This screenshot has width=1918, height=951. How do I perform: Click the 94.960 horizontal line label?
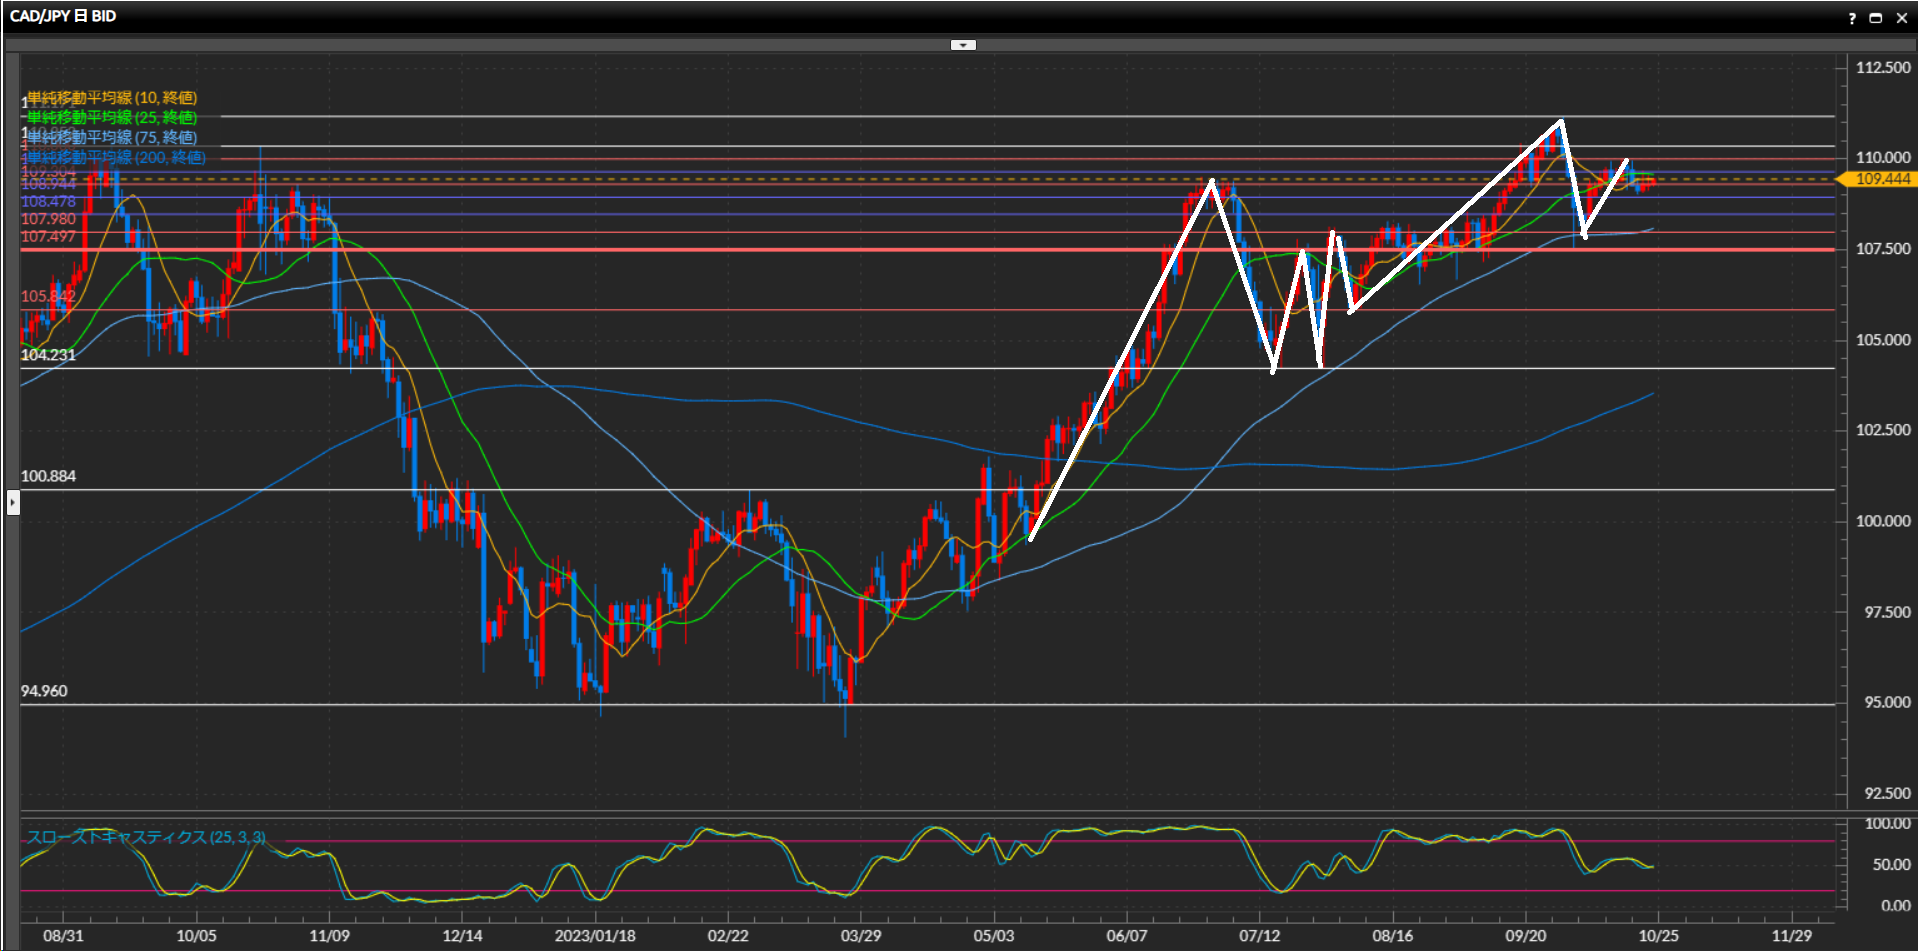[44, 691]
